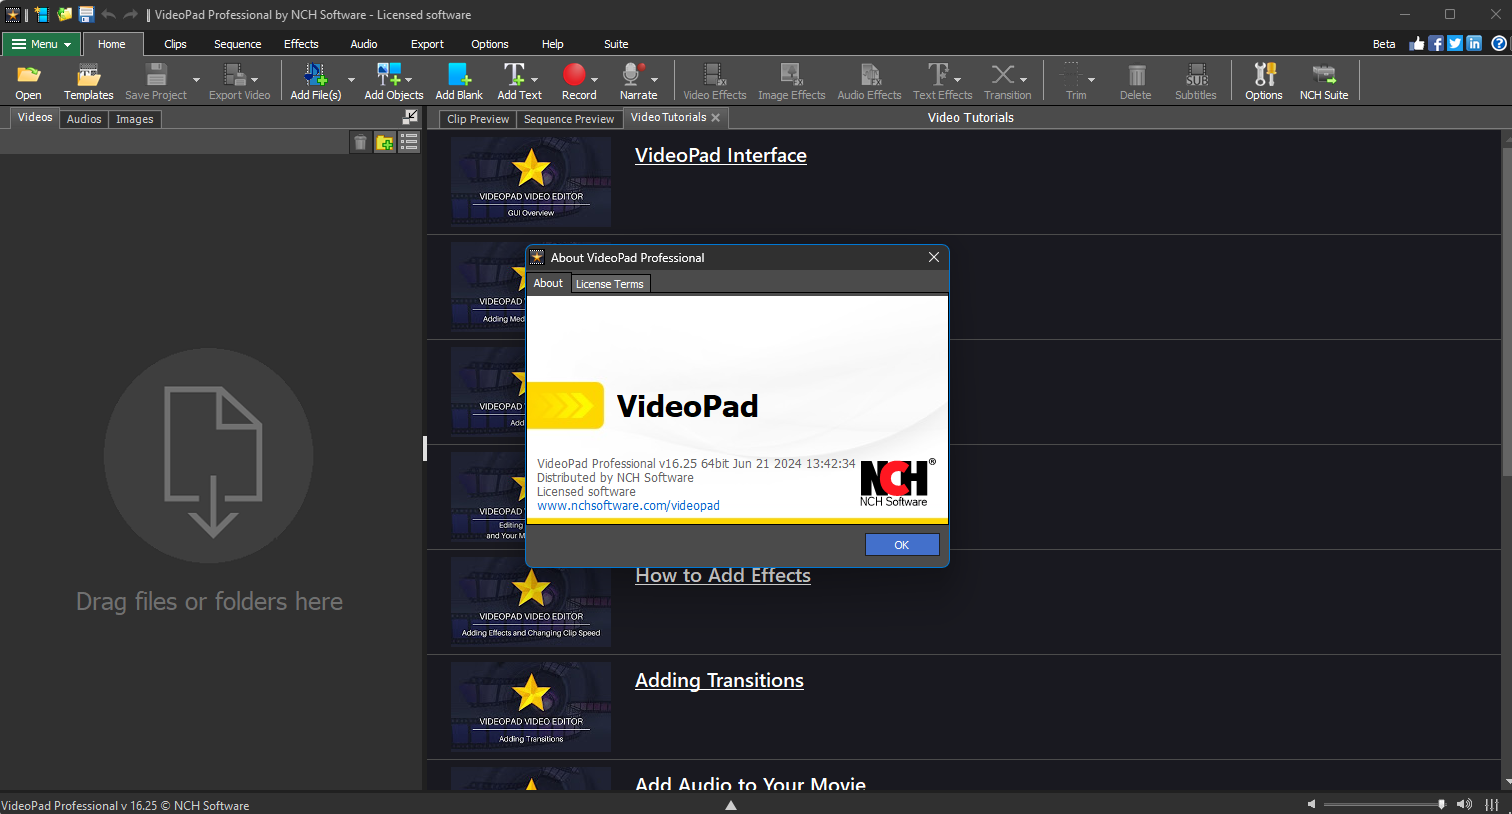Open the Add Text dropdown arrow
This screenshot has width=1512, height=814.
coord(535,80)
